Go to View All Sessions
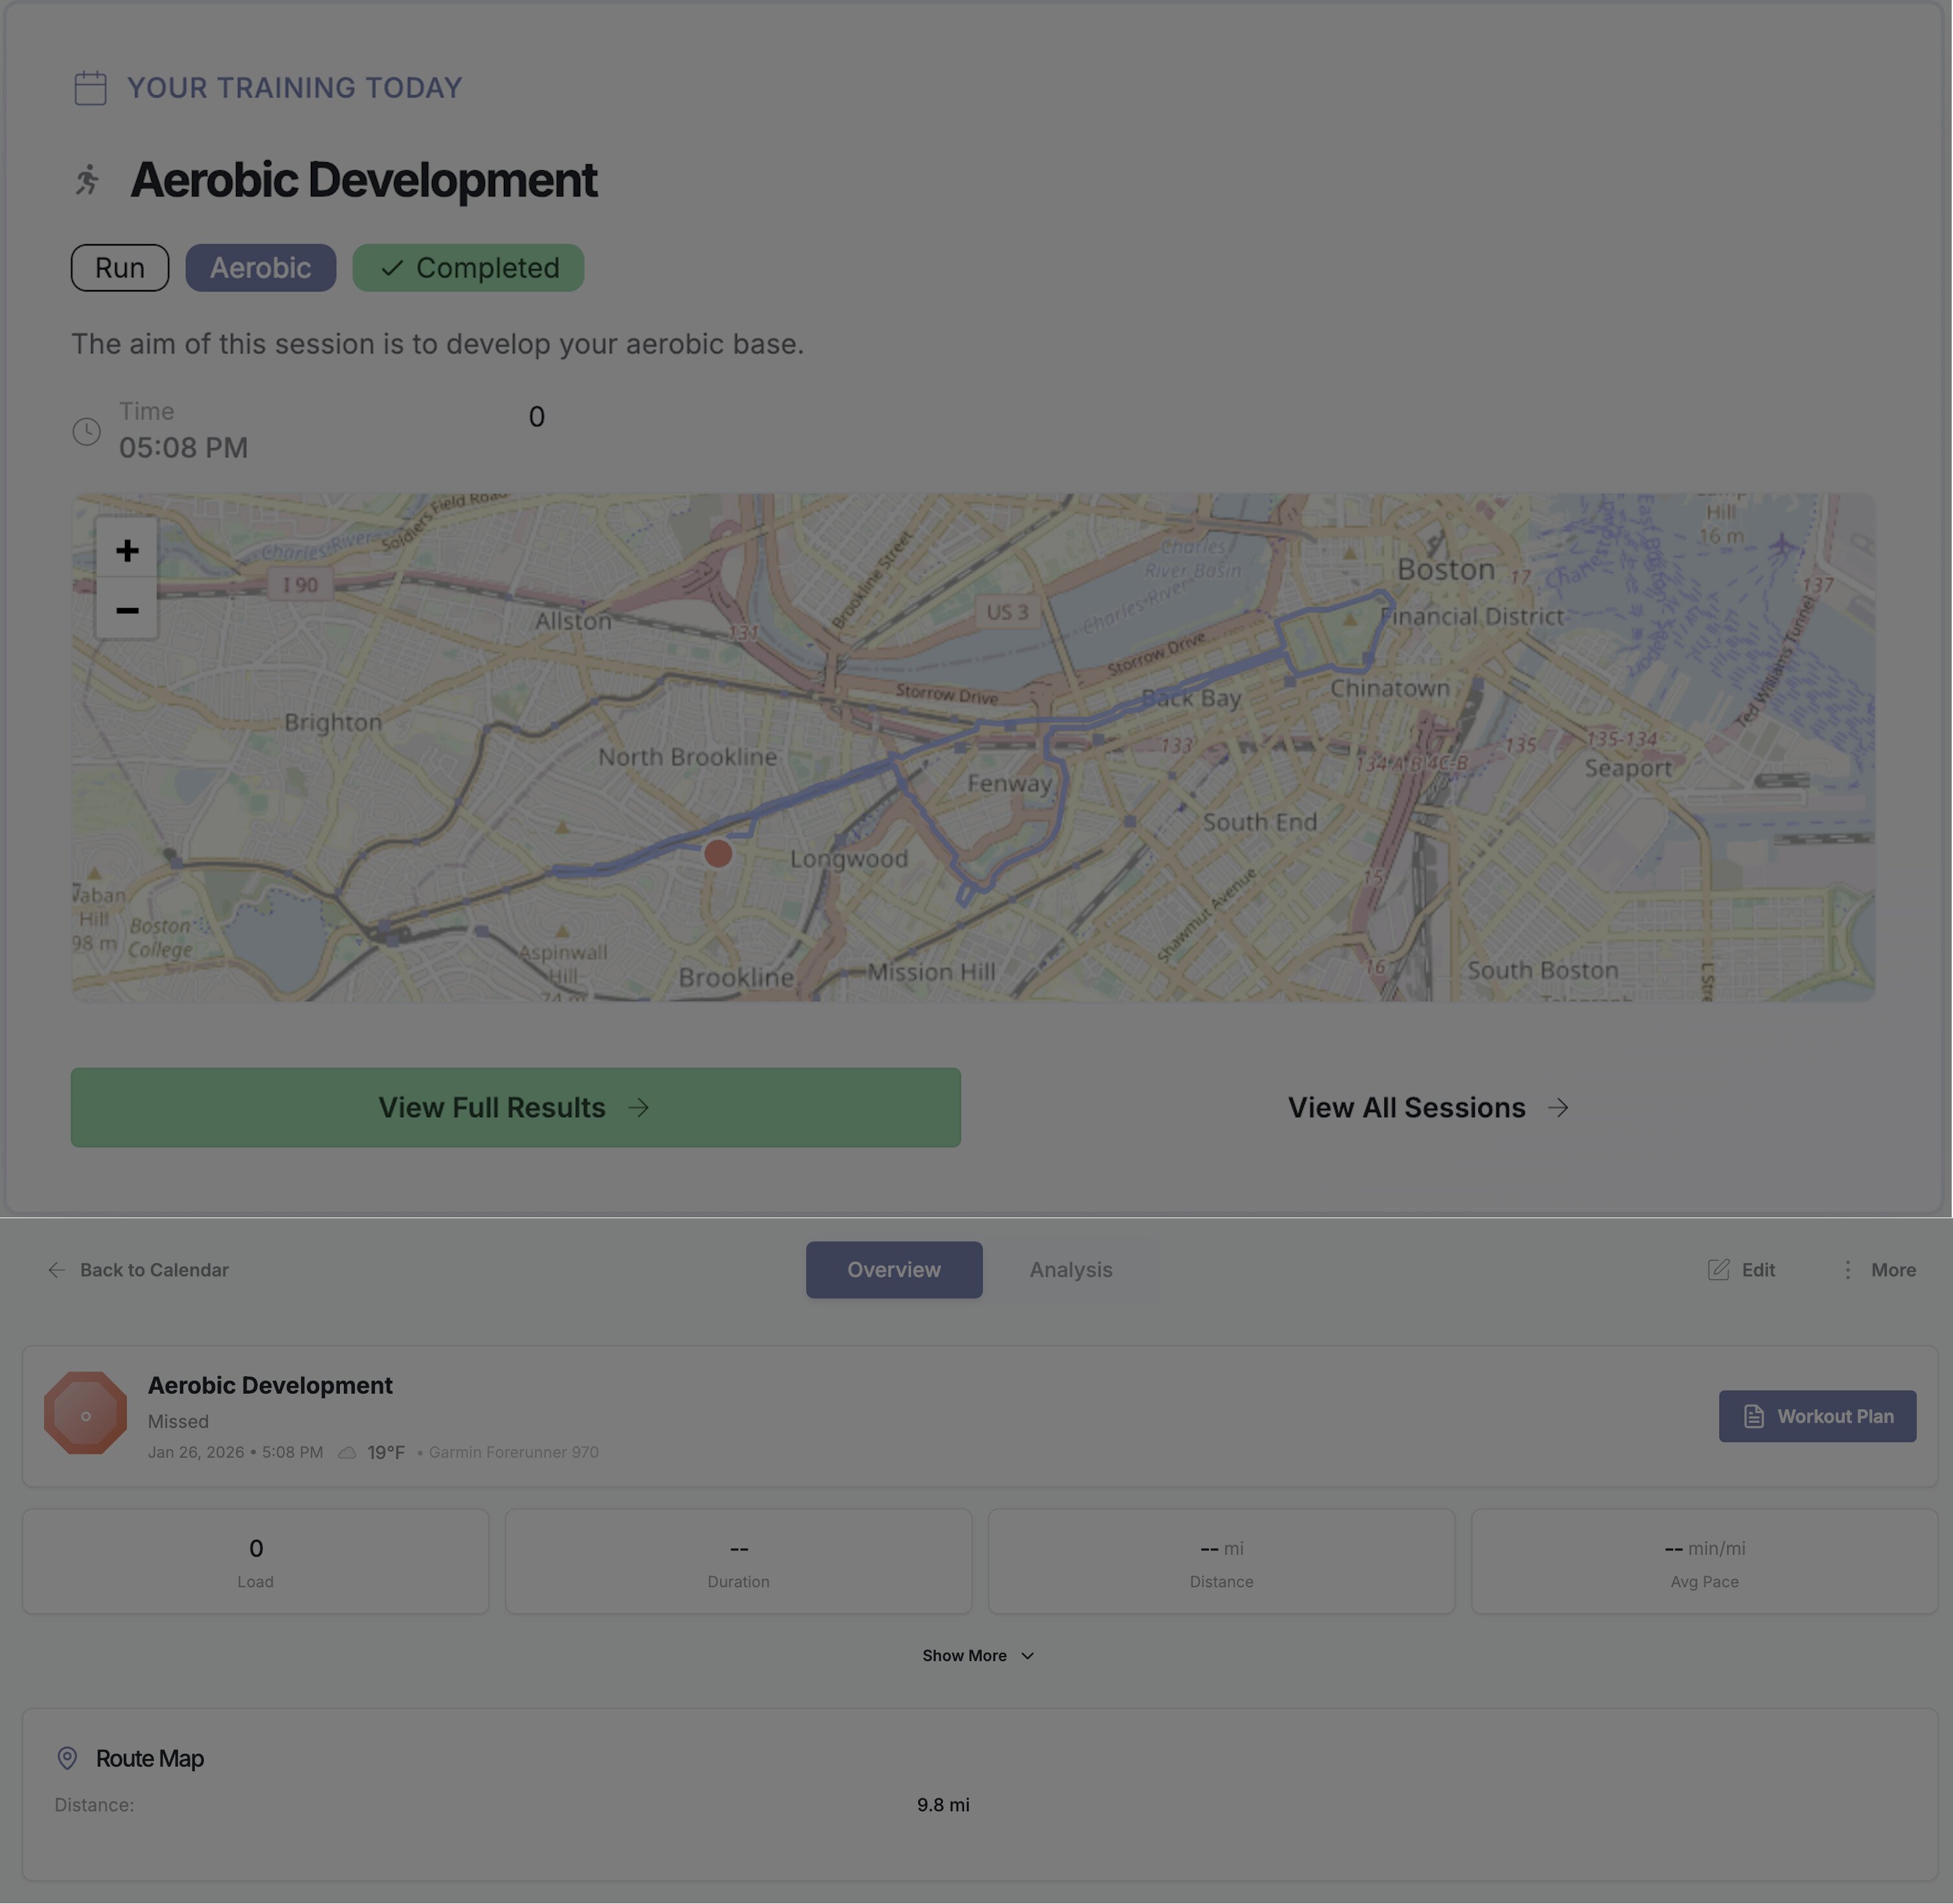The height and width of the screenshot is (1904, 1953). coord(1427,1107)
